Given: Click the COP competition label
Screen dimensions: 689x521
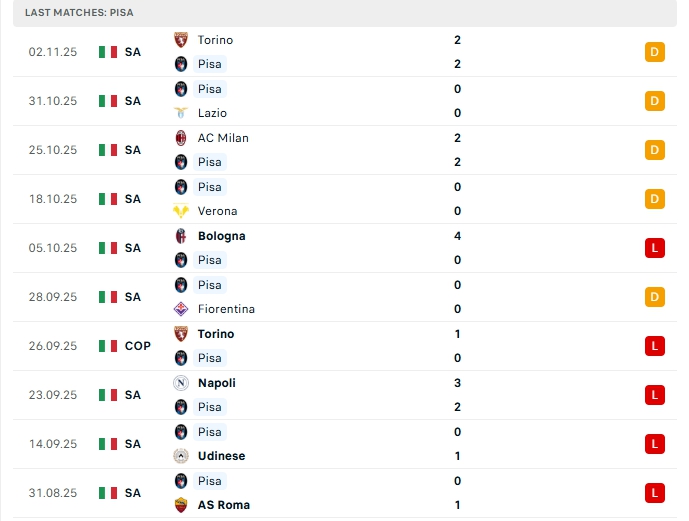Looking at the screenshot, I should pyautogui.click(x=138, y=346).
